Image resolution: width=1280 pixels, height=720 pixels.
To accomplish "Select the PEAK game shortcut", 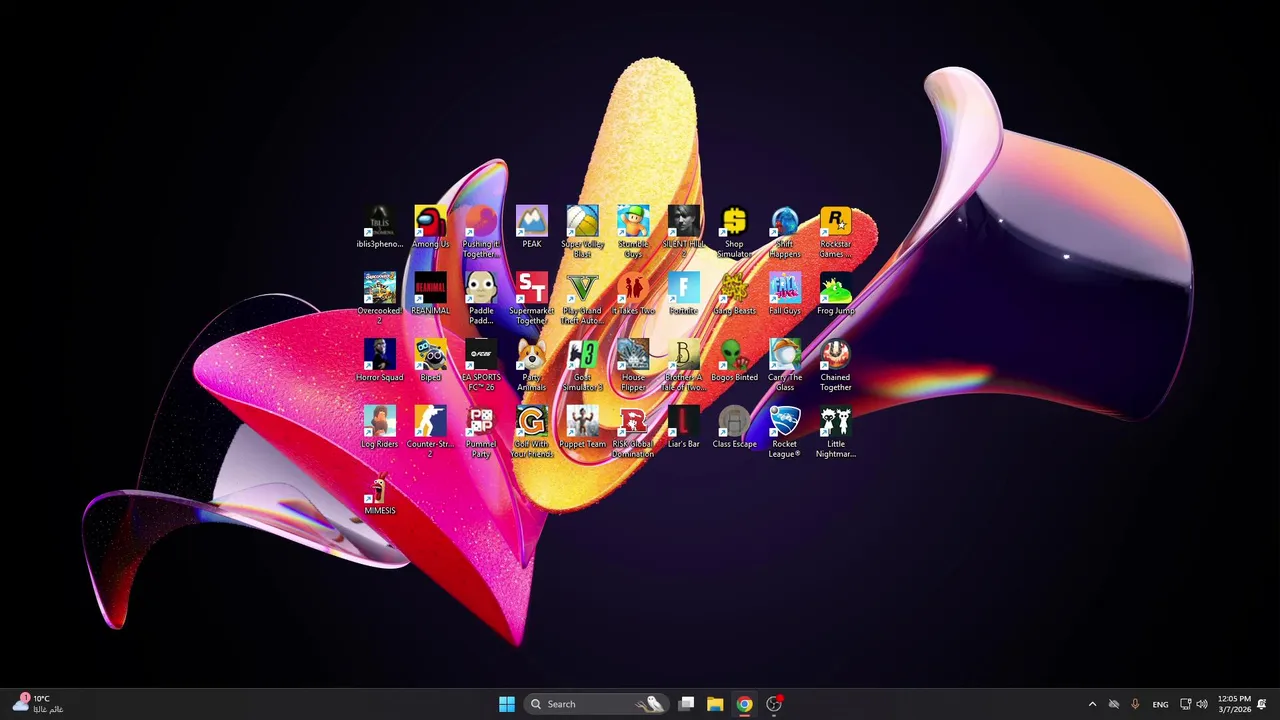I will (x=531, y=228).
